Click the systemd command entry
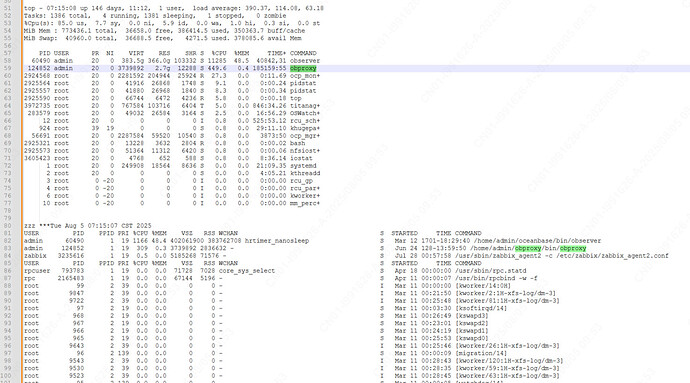The image size is (690, 383). [303, 166]
